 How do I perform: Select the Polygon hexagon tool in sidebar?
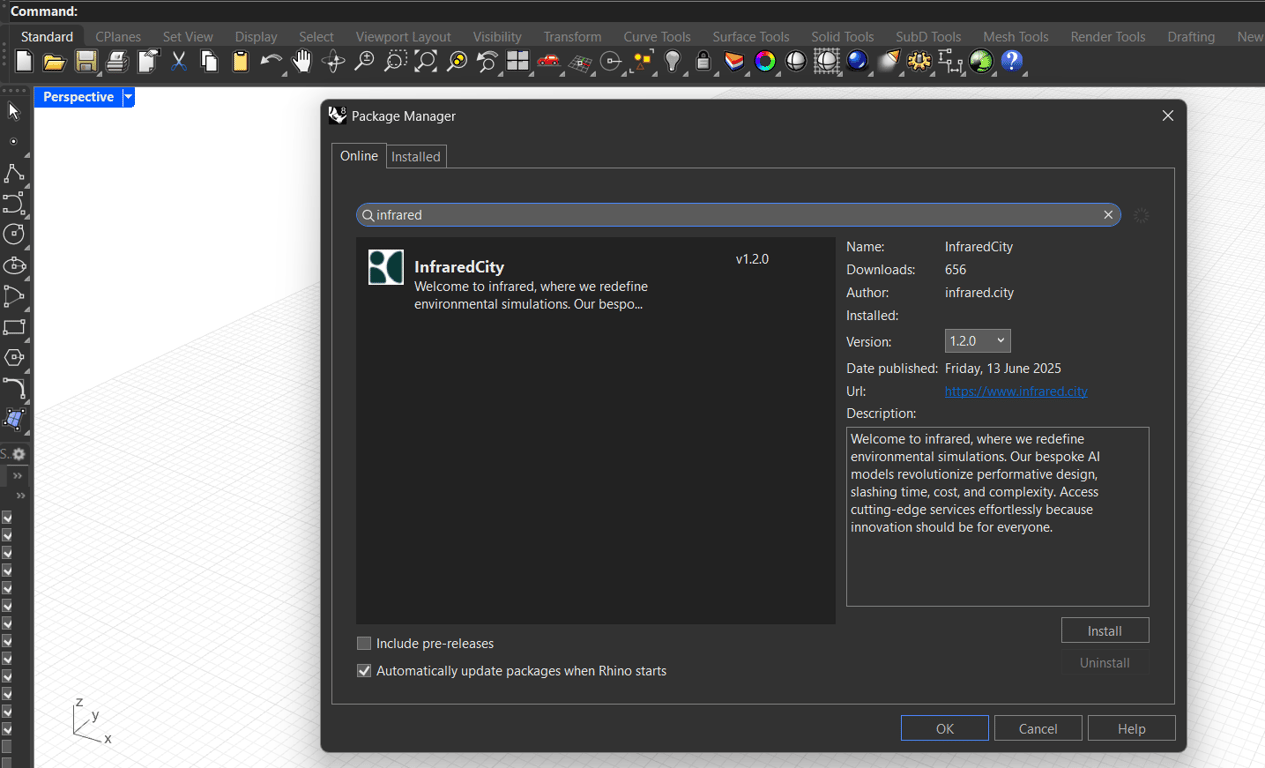click(14, 357)
